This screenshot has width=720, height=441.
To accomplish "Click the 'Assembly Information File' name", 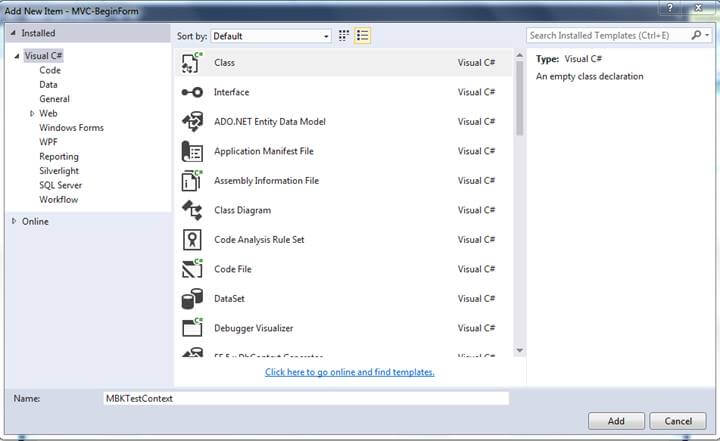I will [266, 181].
